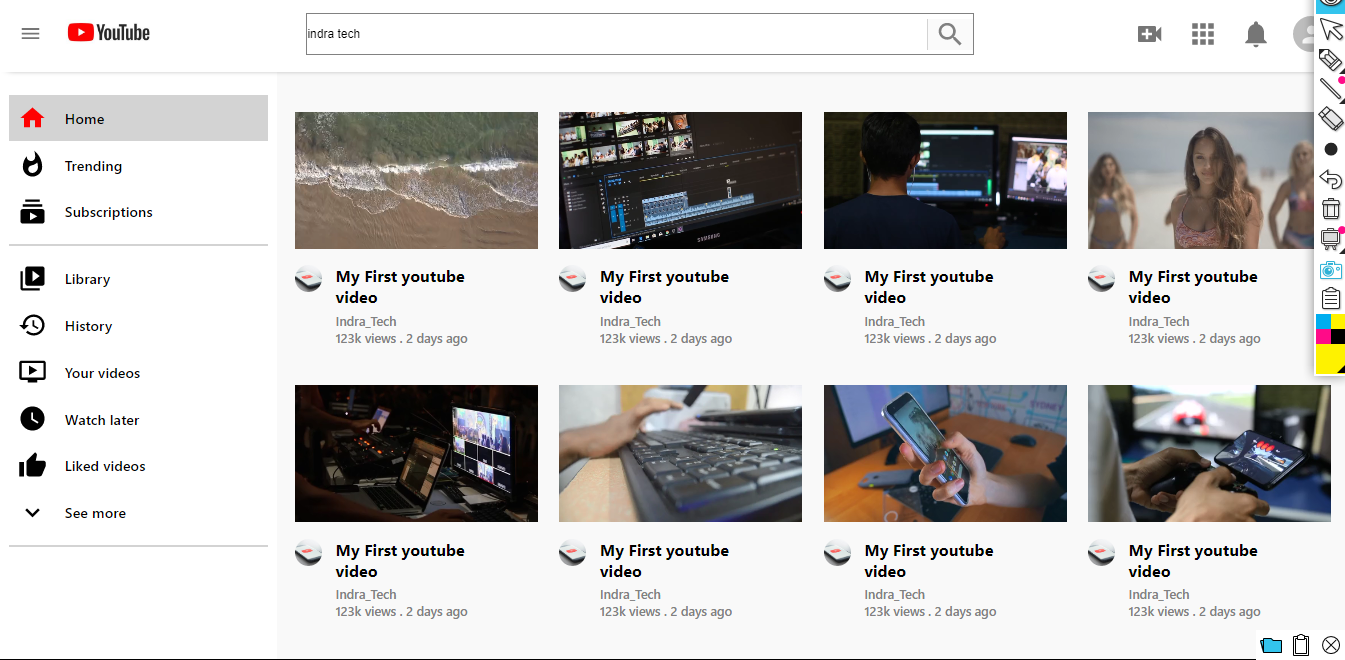
Task: Open Watch later in sidebar
Action: 138,420
